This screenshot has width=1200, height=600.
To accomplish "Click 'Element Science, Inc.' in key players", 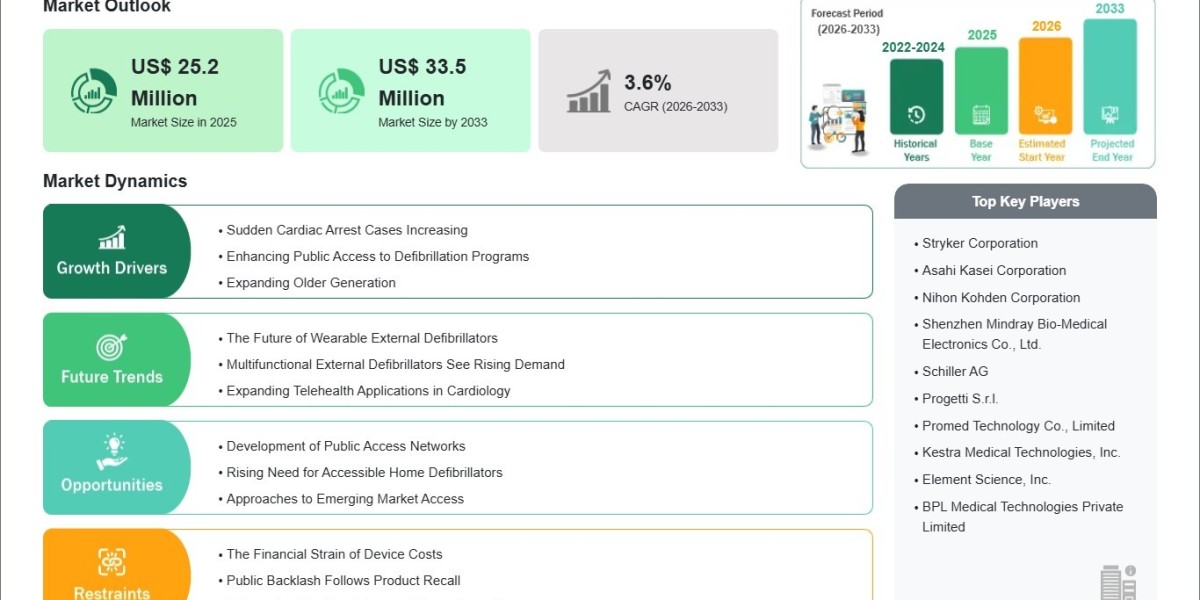I will [x=986, y=479].
